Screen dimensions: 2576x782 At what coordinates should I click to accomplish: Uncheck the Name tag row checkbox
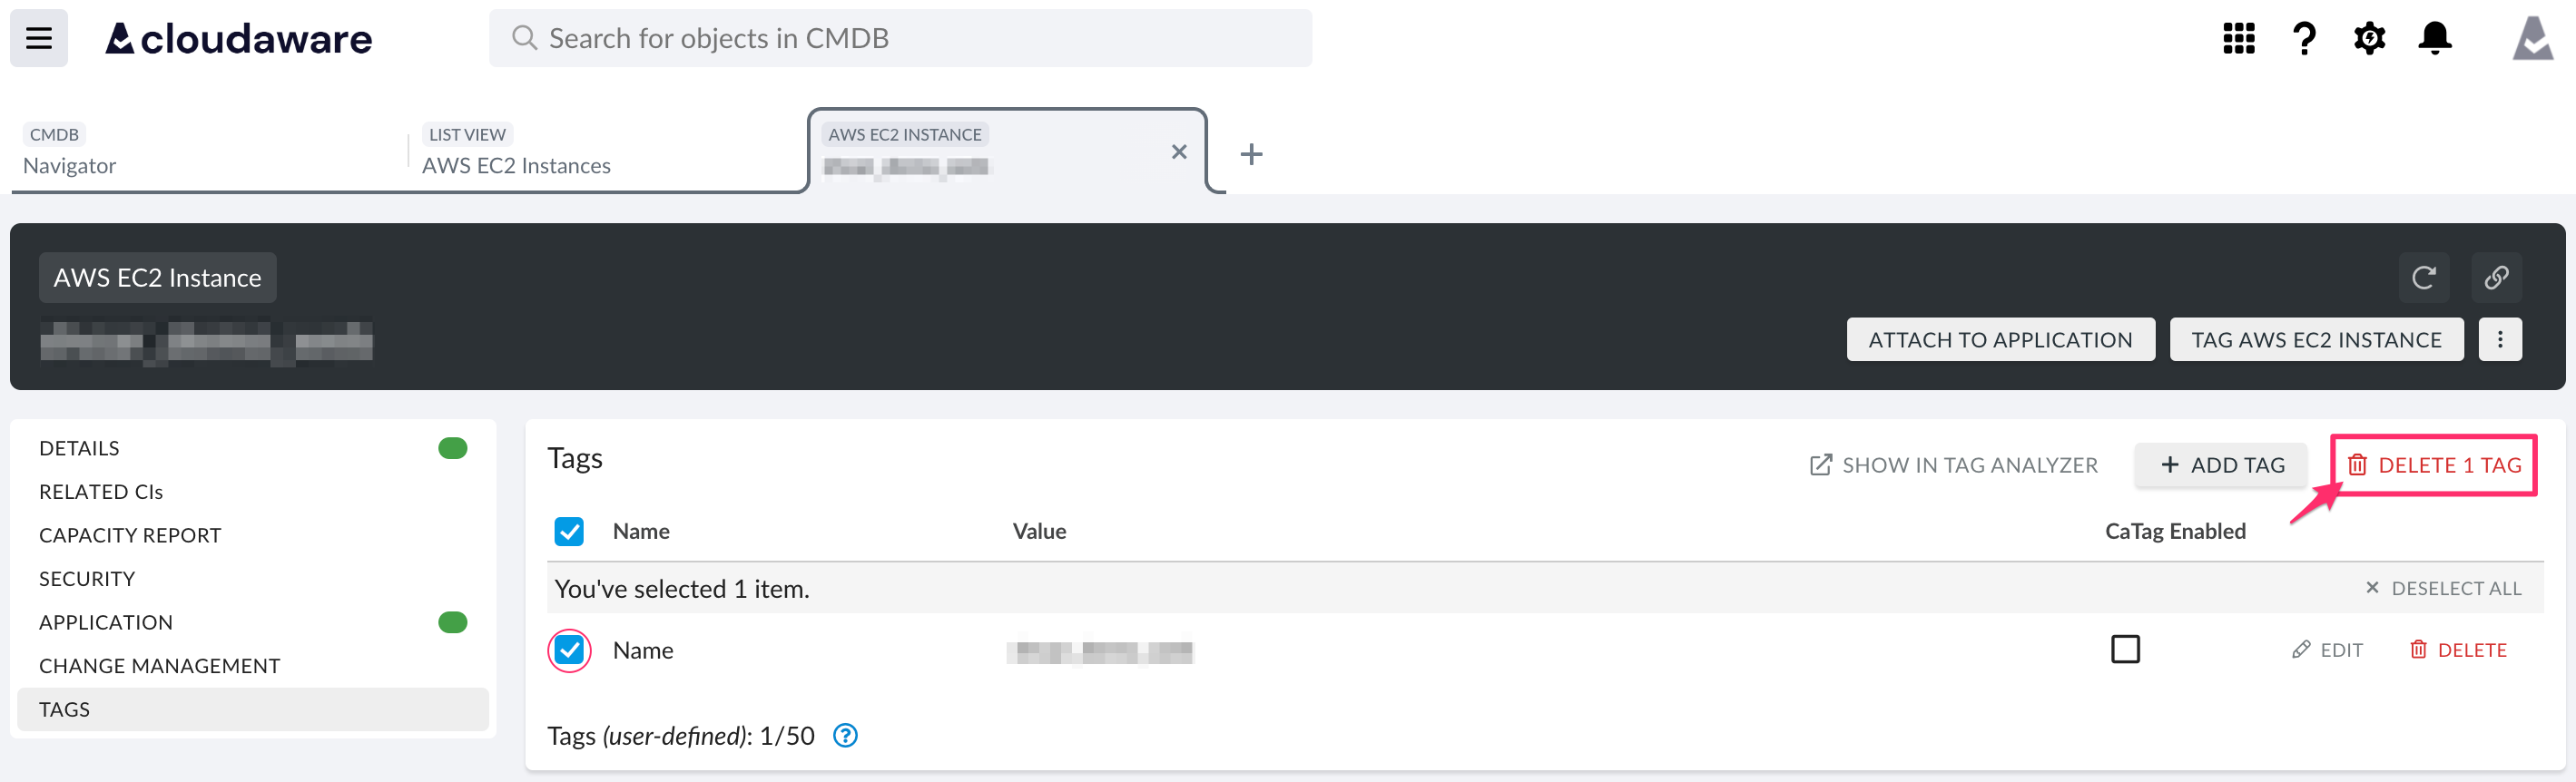pyautogui.click(x=569, y=650)
